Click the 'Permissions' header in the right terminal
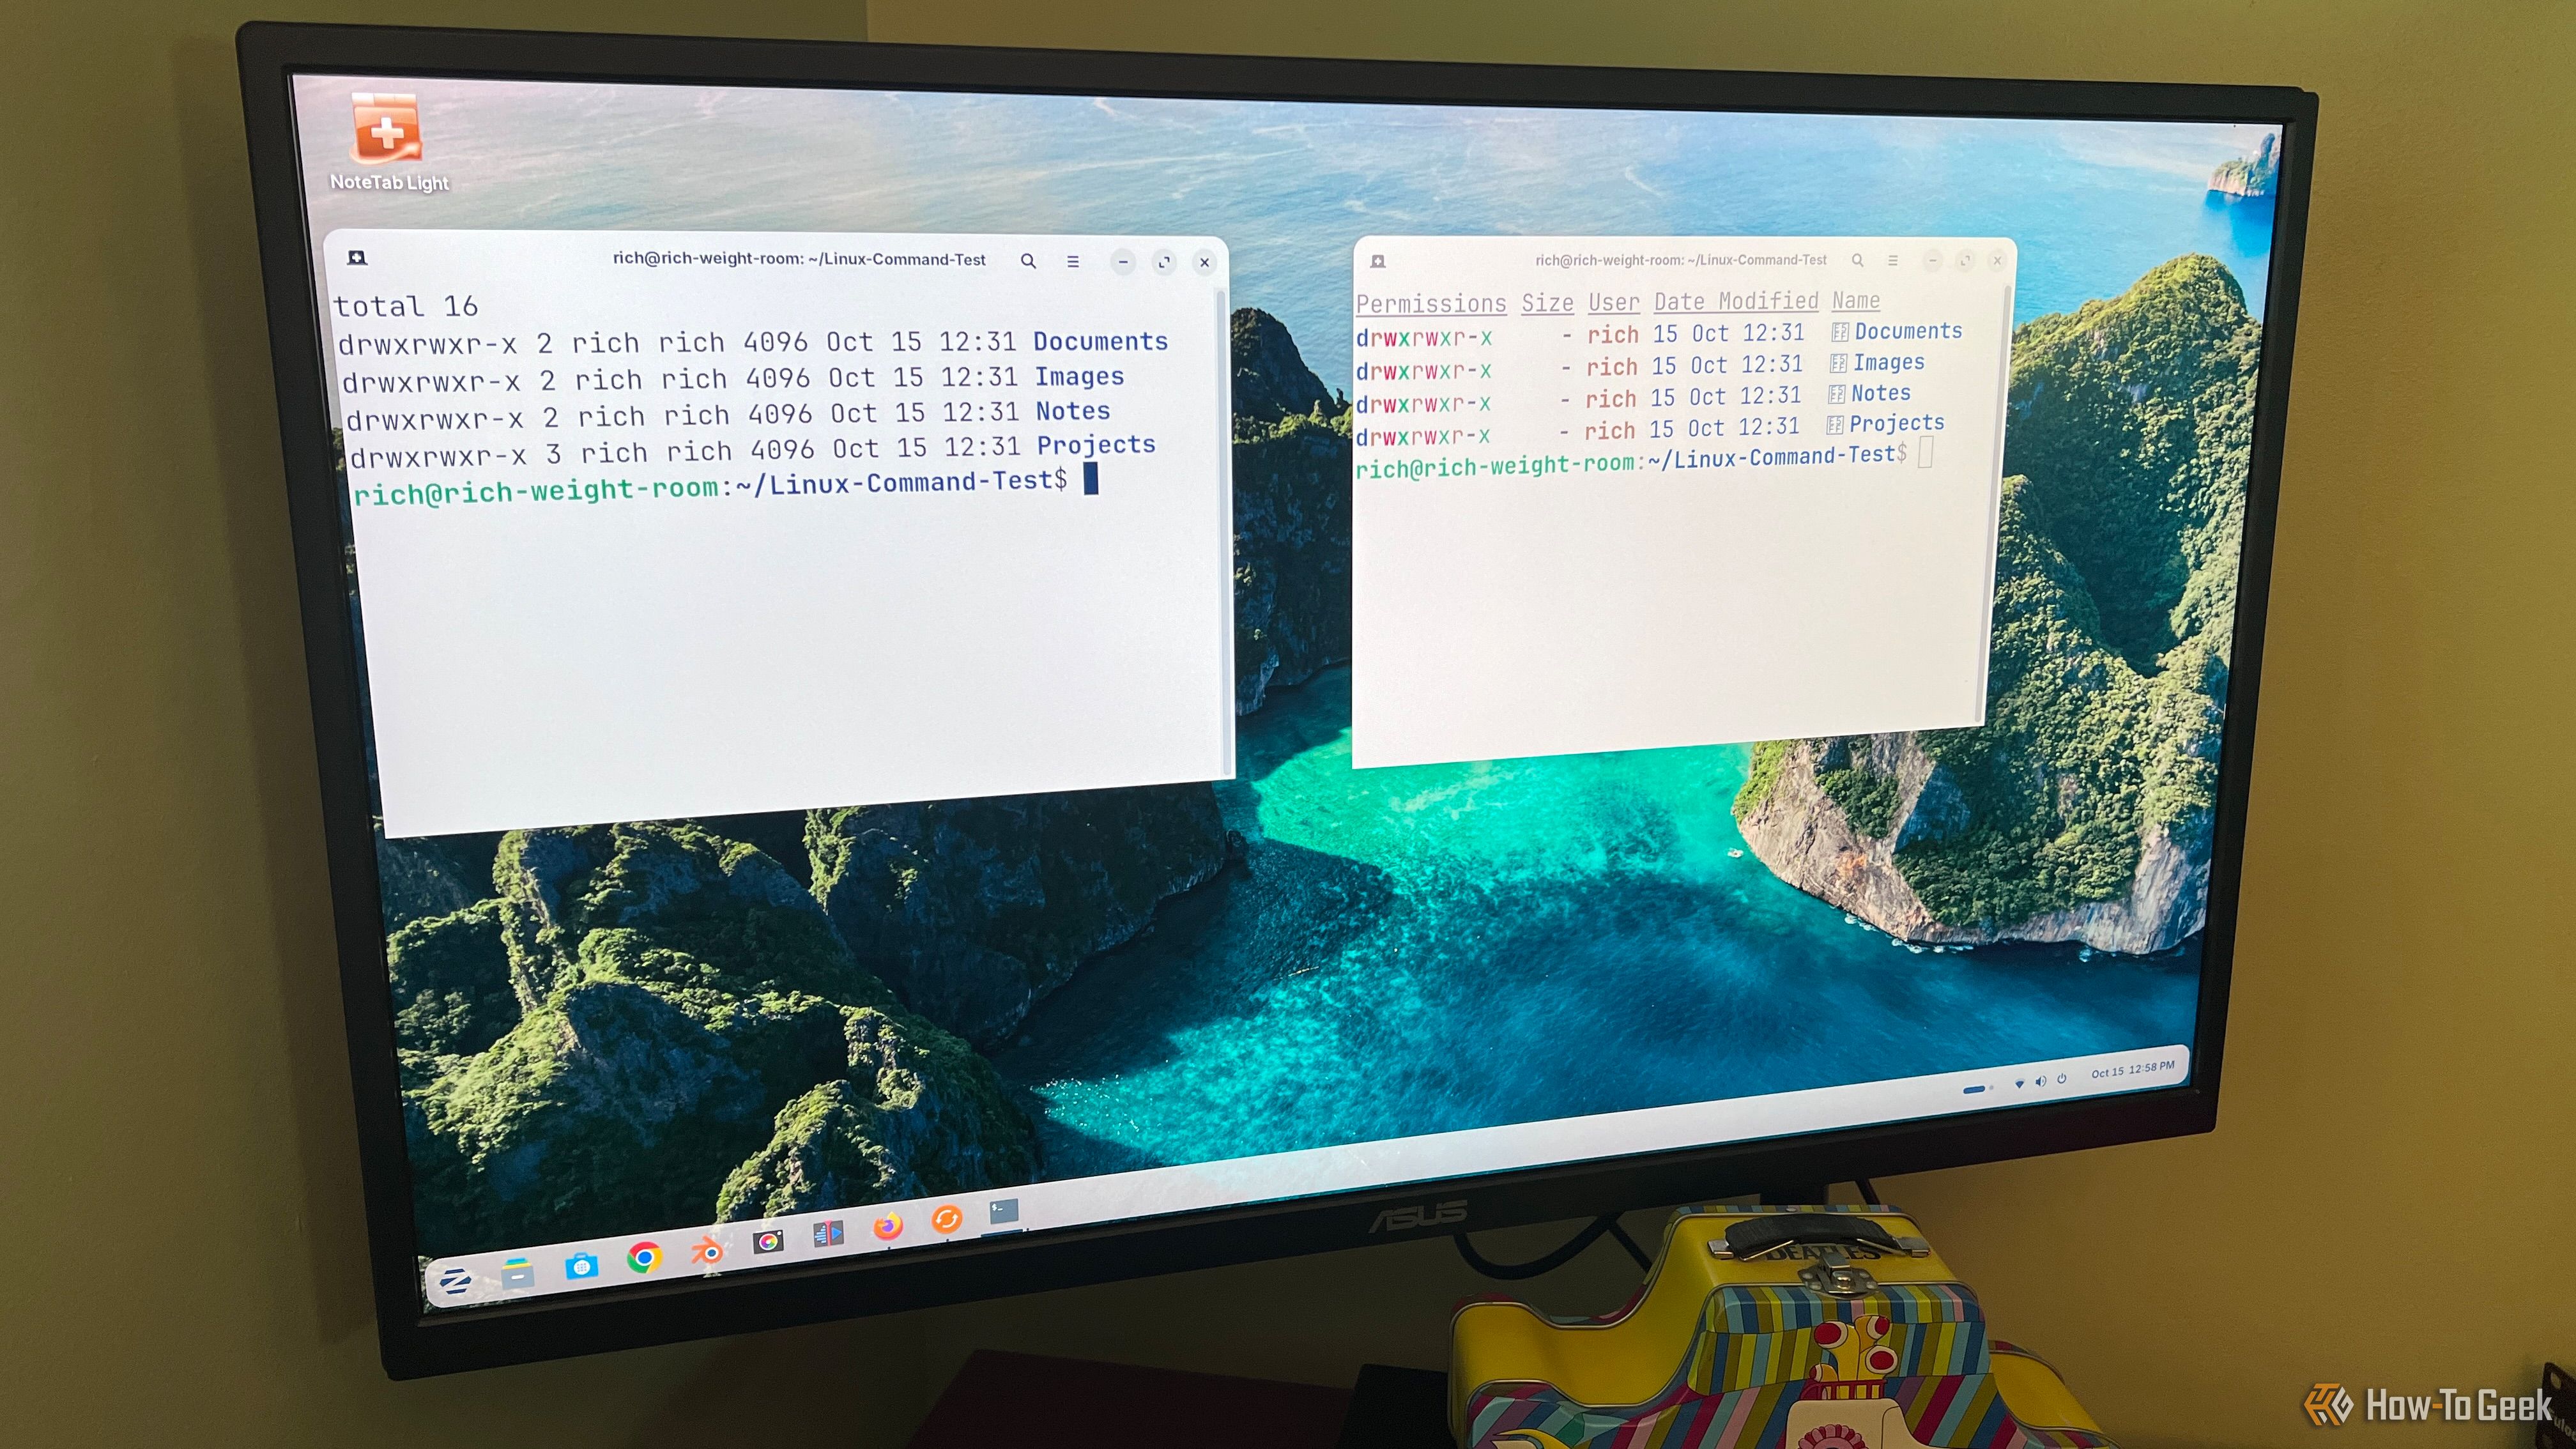Screen dimensions: 2576x1449 click(x=1431, y=304)
